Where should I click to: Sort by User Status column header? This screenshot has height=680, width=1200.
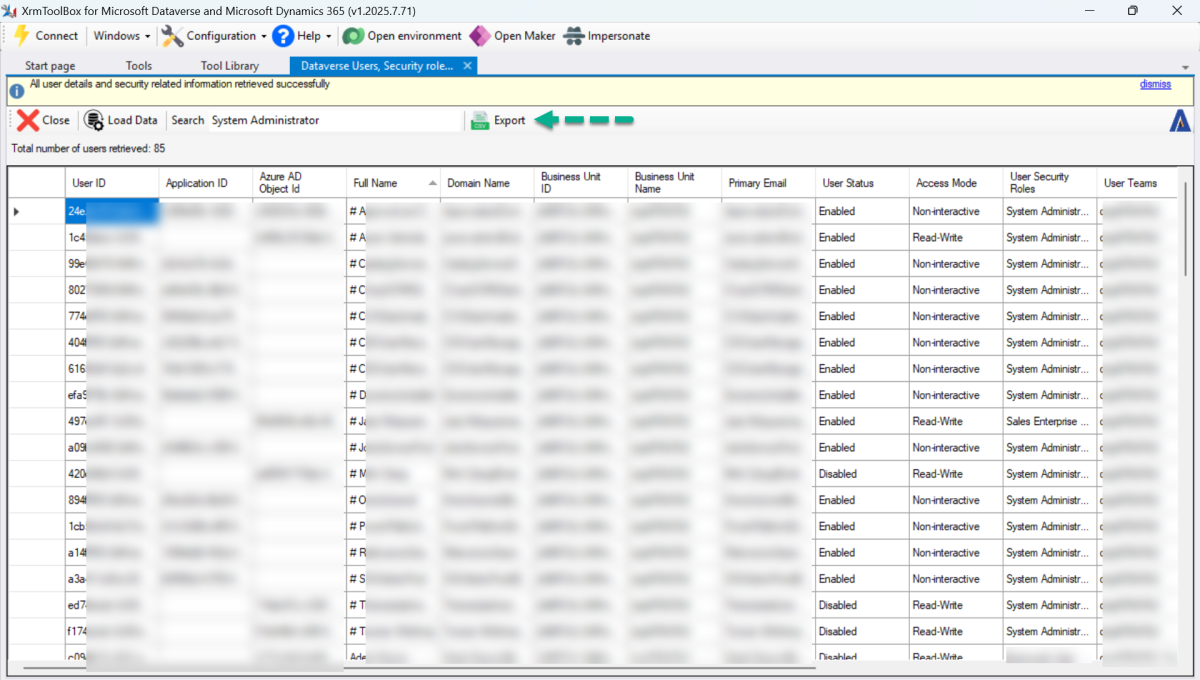click(x=862, y=183)
